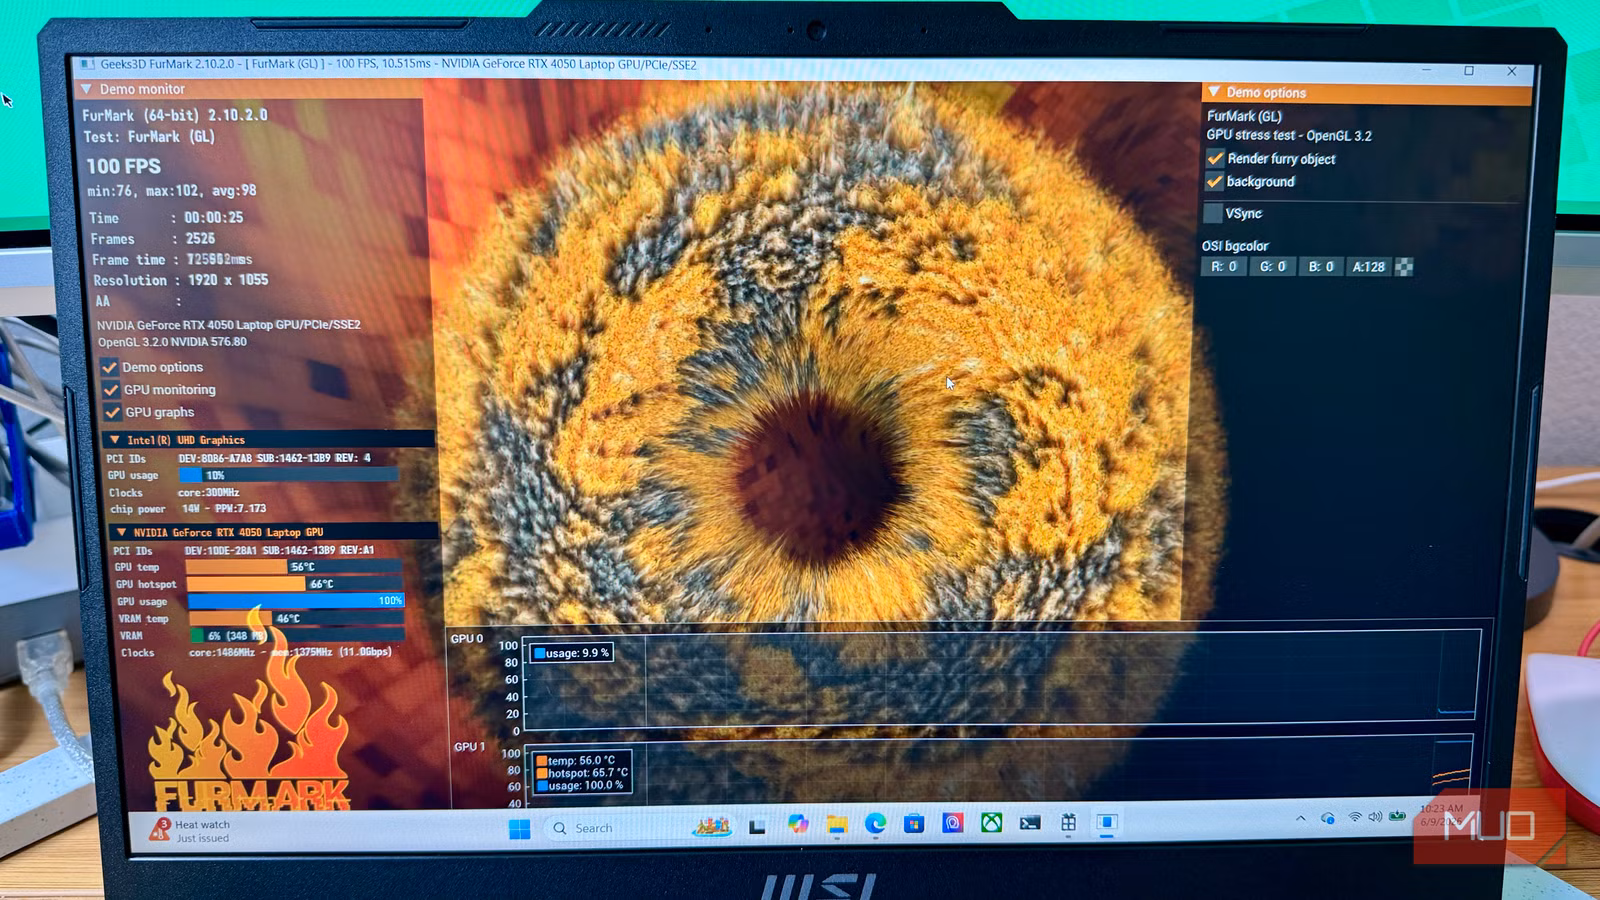Click the GPU stress test - OpenGL 3.2 text
Viewport: 1600px width, 900px height.
coord(1289,135)
